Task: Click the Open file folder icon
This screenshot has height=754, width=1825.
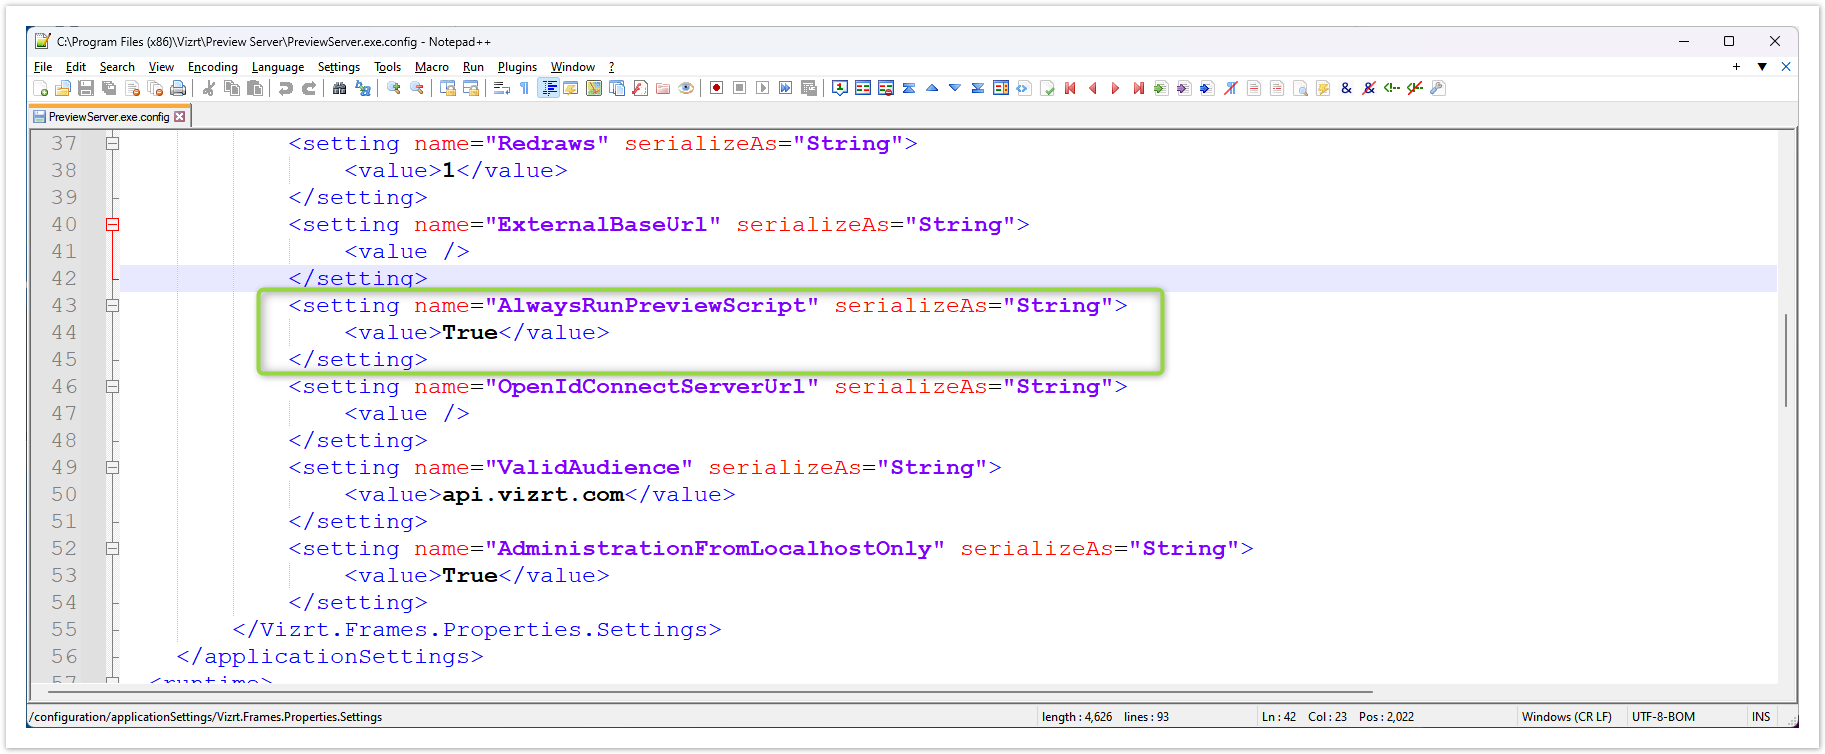Action: [x=63, y=89]
